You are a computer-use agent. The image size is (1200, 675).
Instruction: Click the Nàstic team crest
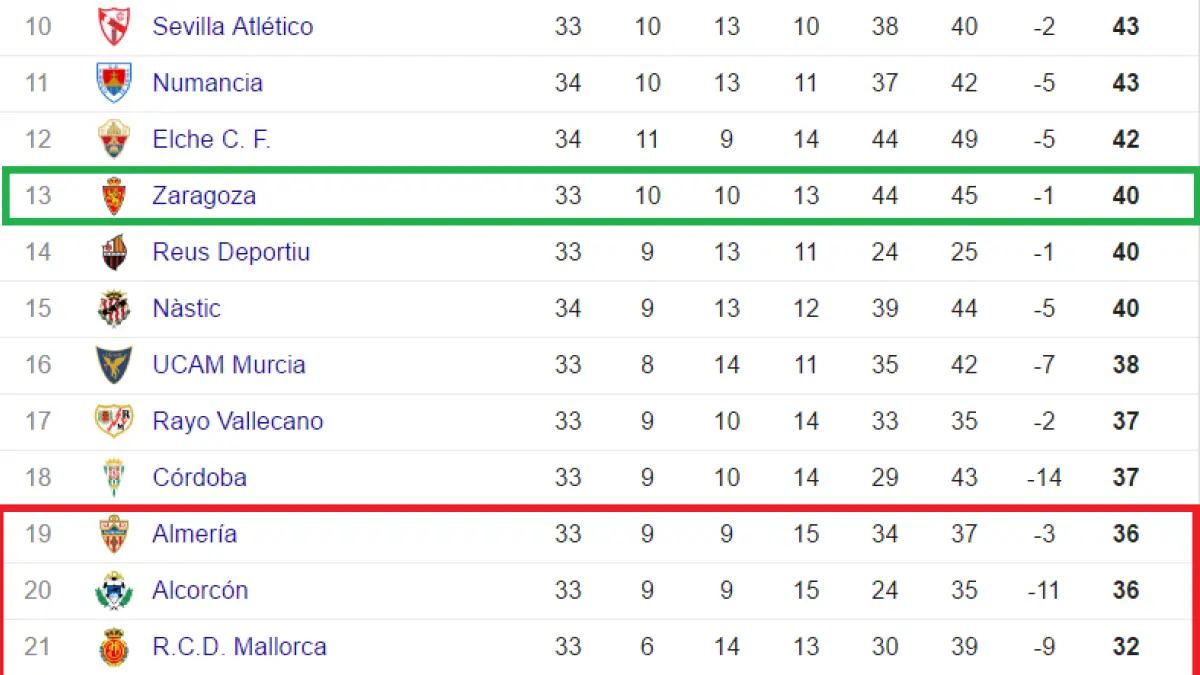click(113, 308)
